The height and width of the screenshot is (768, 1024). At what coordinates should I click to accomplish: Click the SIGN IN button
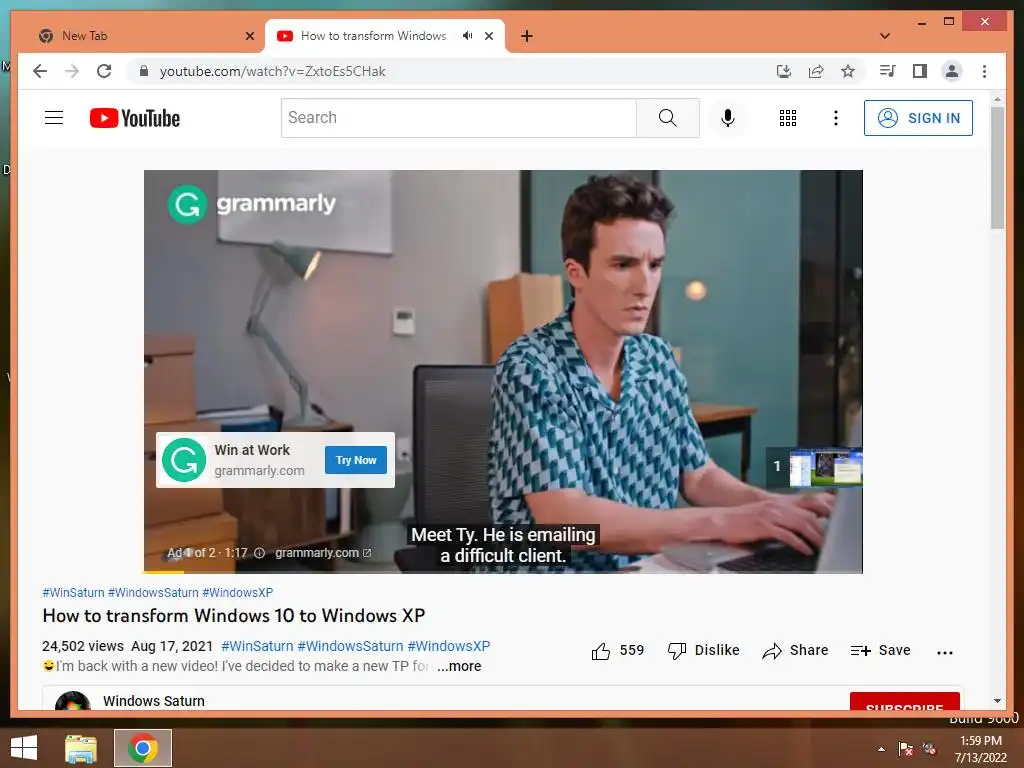click(918, 118)
